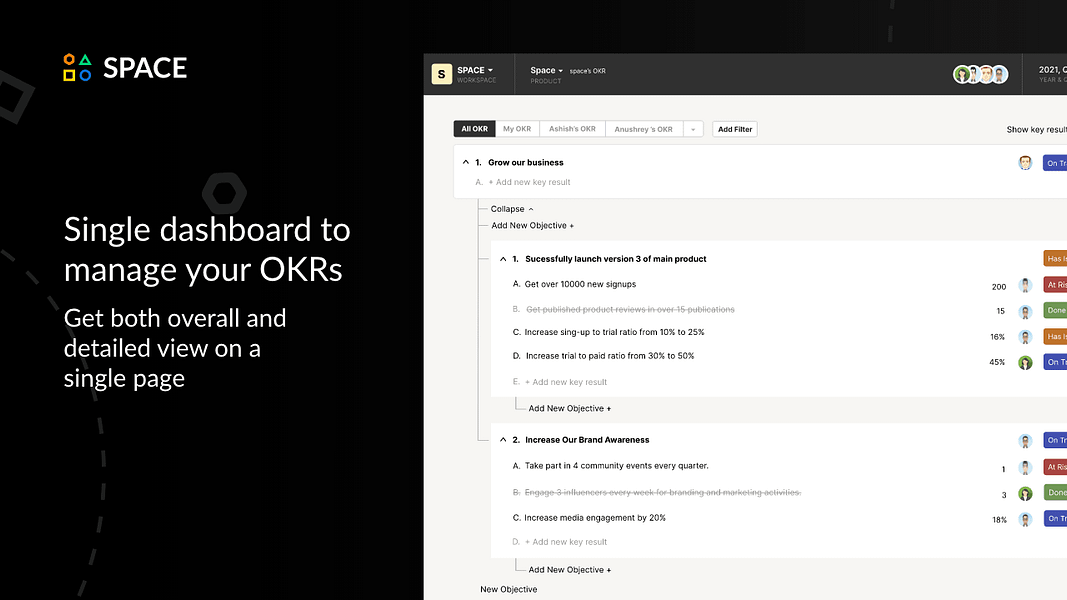Open the SPACE workspace switcher icon

(441, 73)
